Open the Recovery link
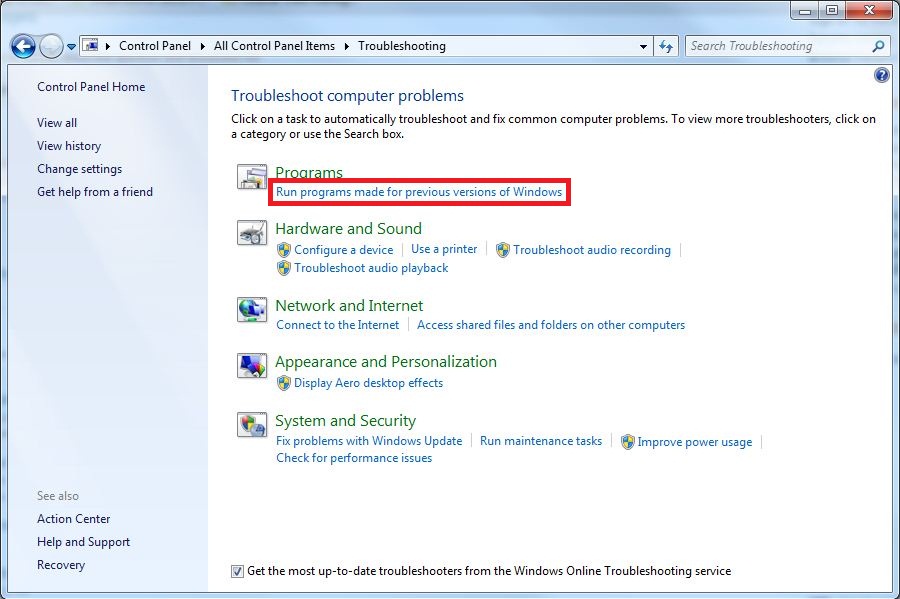Viewport: 900px width, 599px height. [x=61, y=565]
